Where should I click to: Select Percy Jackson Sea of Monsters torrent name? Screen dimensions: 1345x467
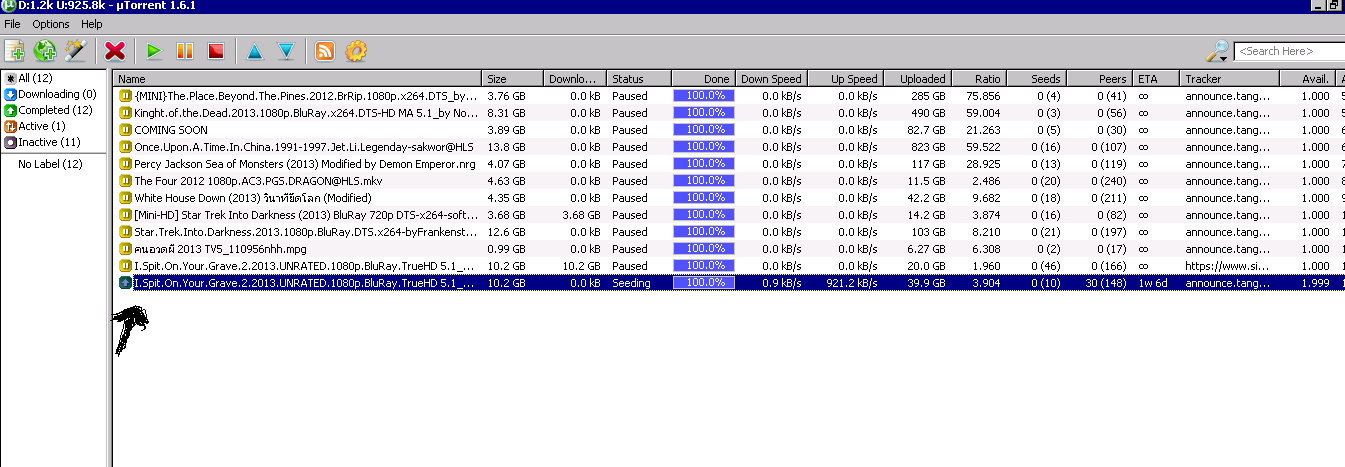[x=306, y=164]
